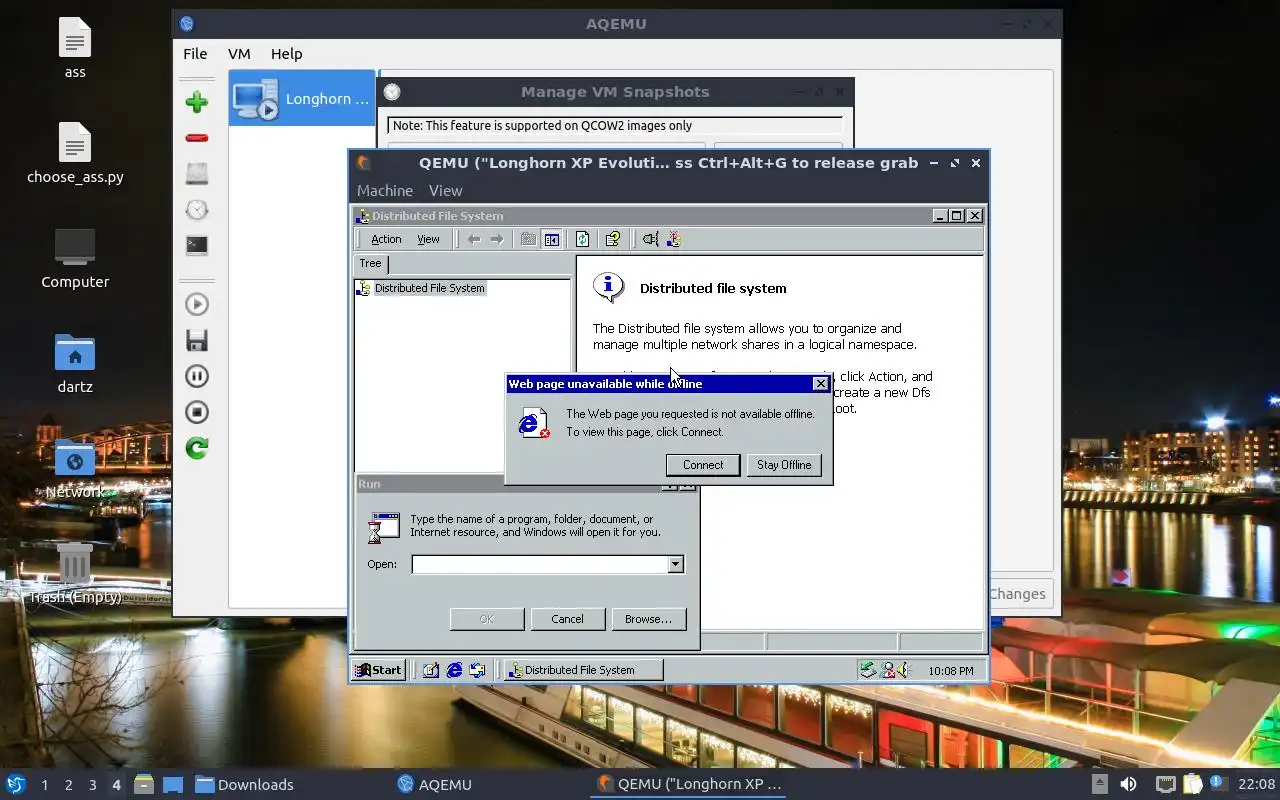The width and height of the screenshot is (1280, 800).
Task: Select the Longhorn VM in the AQEMU list
Action: [301, 98]
